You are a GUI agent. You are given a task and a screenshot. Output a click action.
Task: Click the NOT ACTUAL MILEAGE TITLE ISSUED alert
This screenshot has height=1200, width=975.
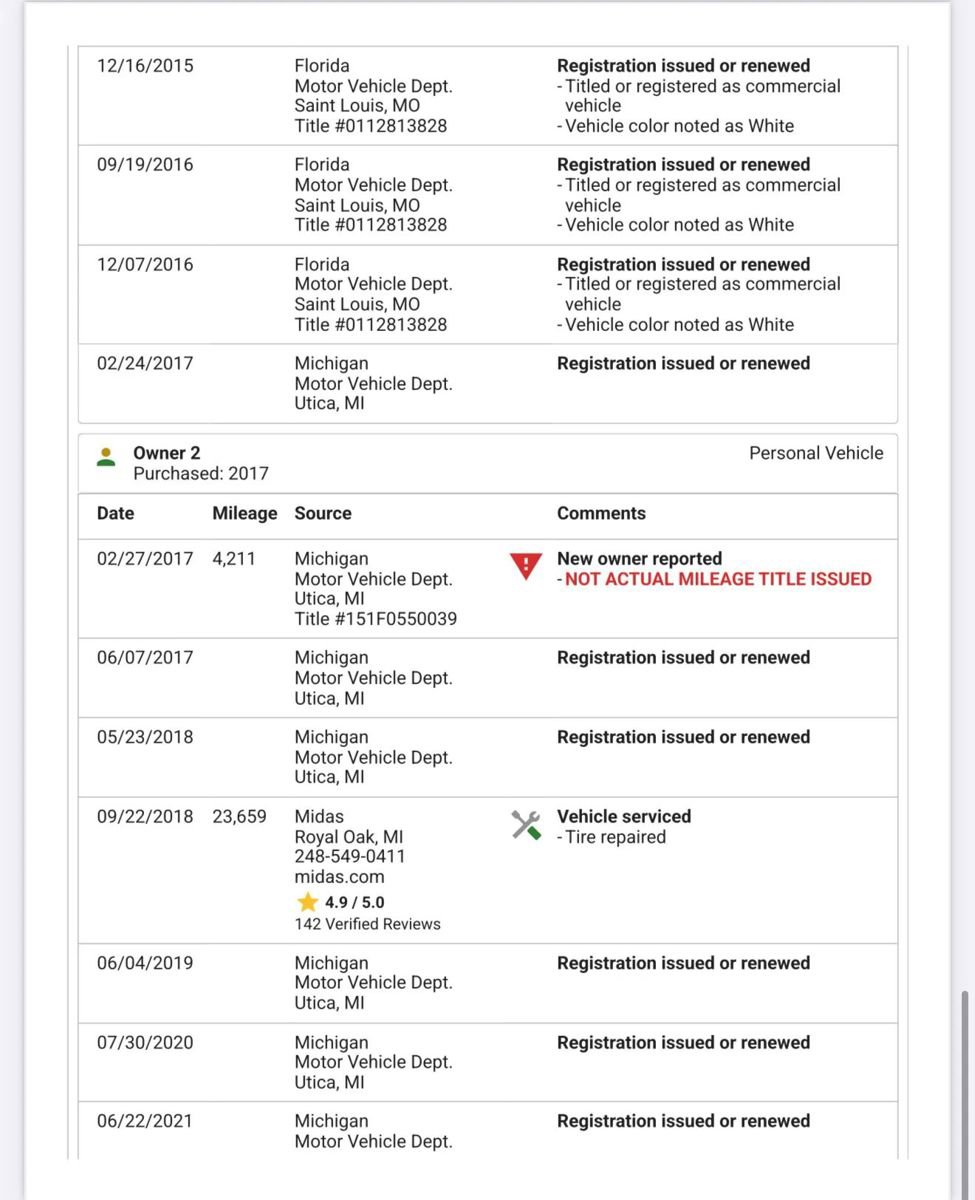pyautogui.click(x=717, y=579)
